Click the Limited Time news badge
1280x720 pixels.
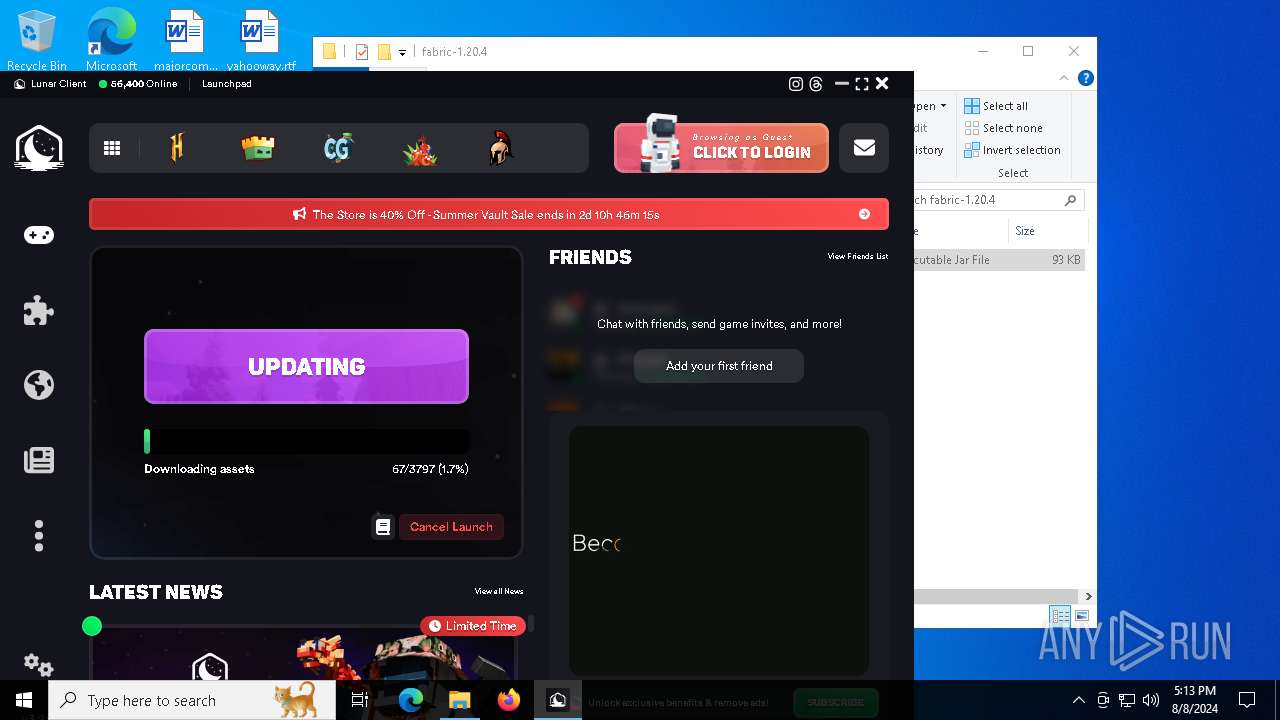click(x=472, y=626)
